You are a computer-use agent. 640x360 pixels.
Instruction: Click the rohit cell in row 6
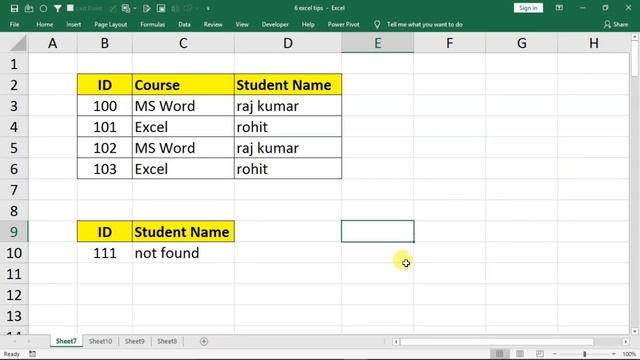(288, 169)
